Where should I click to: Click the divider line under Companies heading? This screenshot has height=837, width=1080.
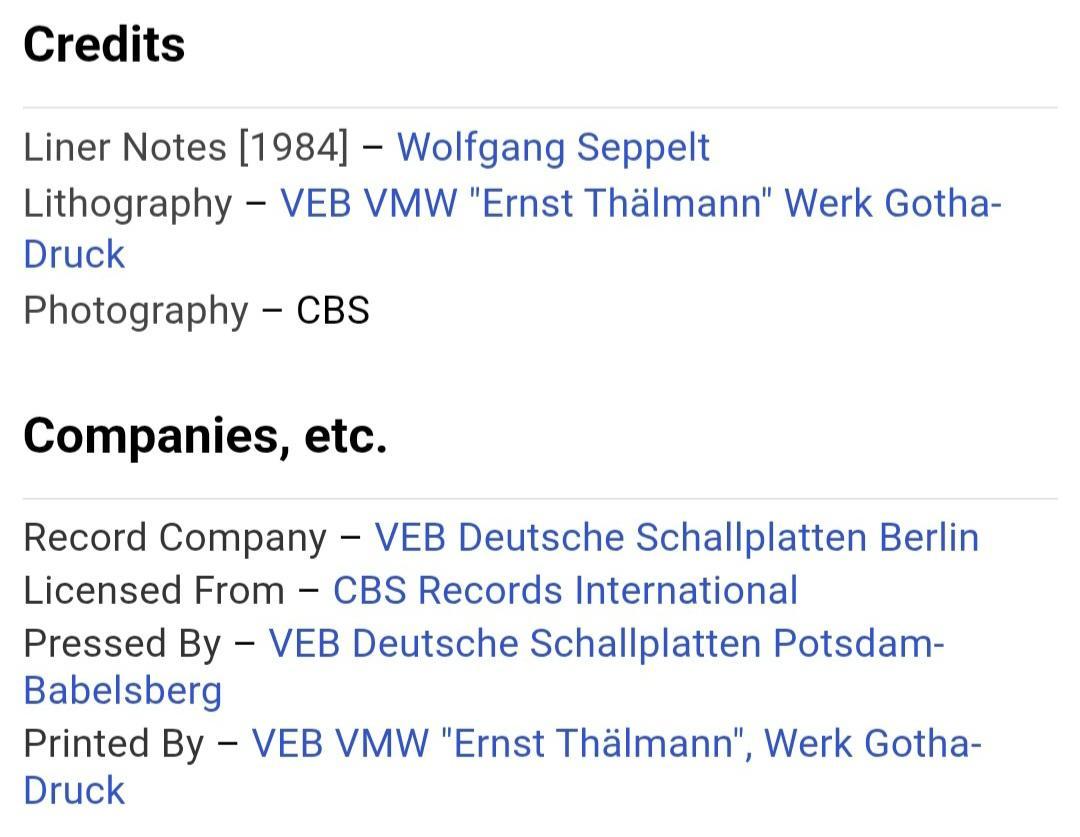pos(540,498)
